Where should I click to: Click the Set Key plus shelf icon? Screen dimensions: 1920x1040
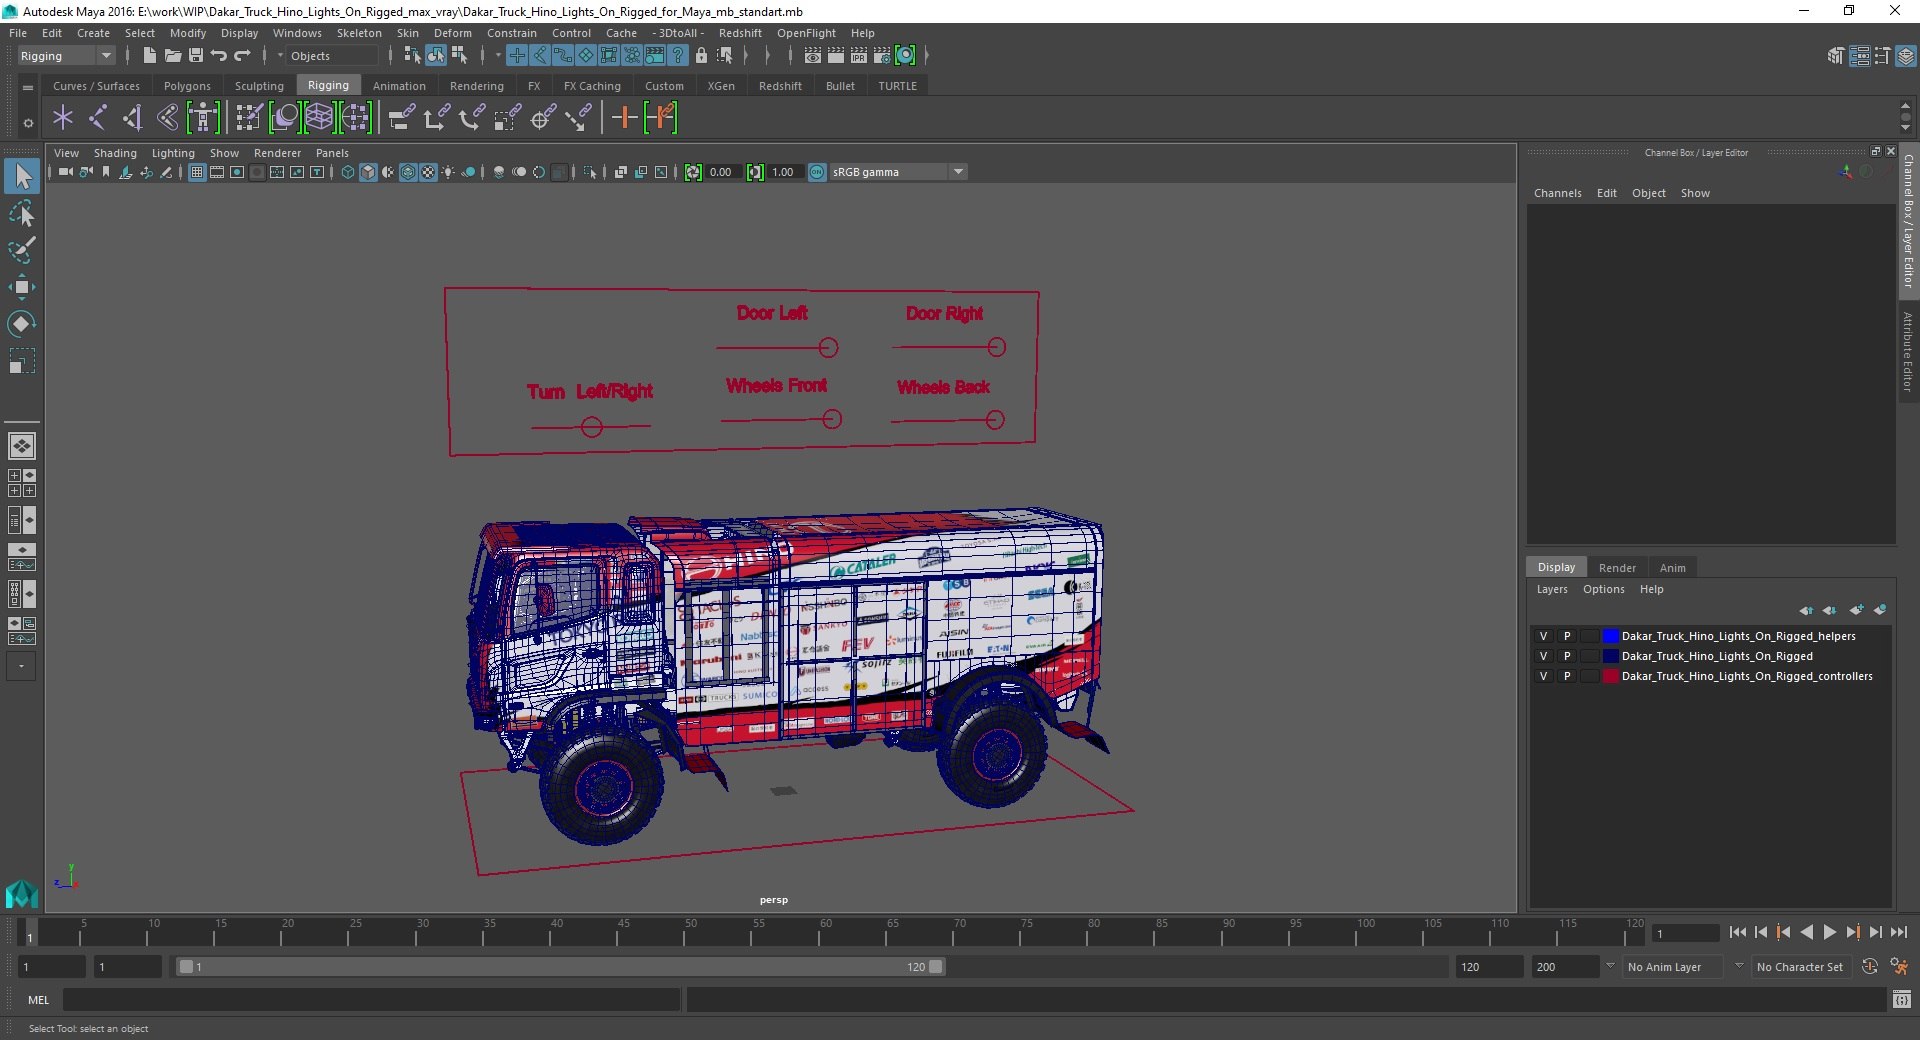(x=624, y=118)
